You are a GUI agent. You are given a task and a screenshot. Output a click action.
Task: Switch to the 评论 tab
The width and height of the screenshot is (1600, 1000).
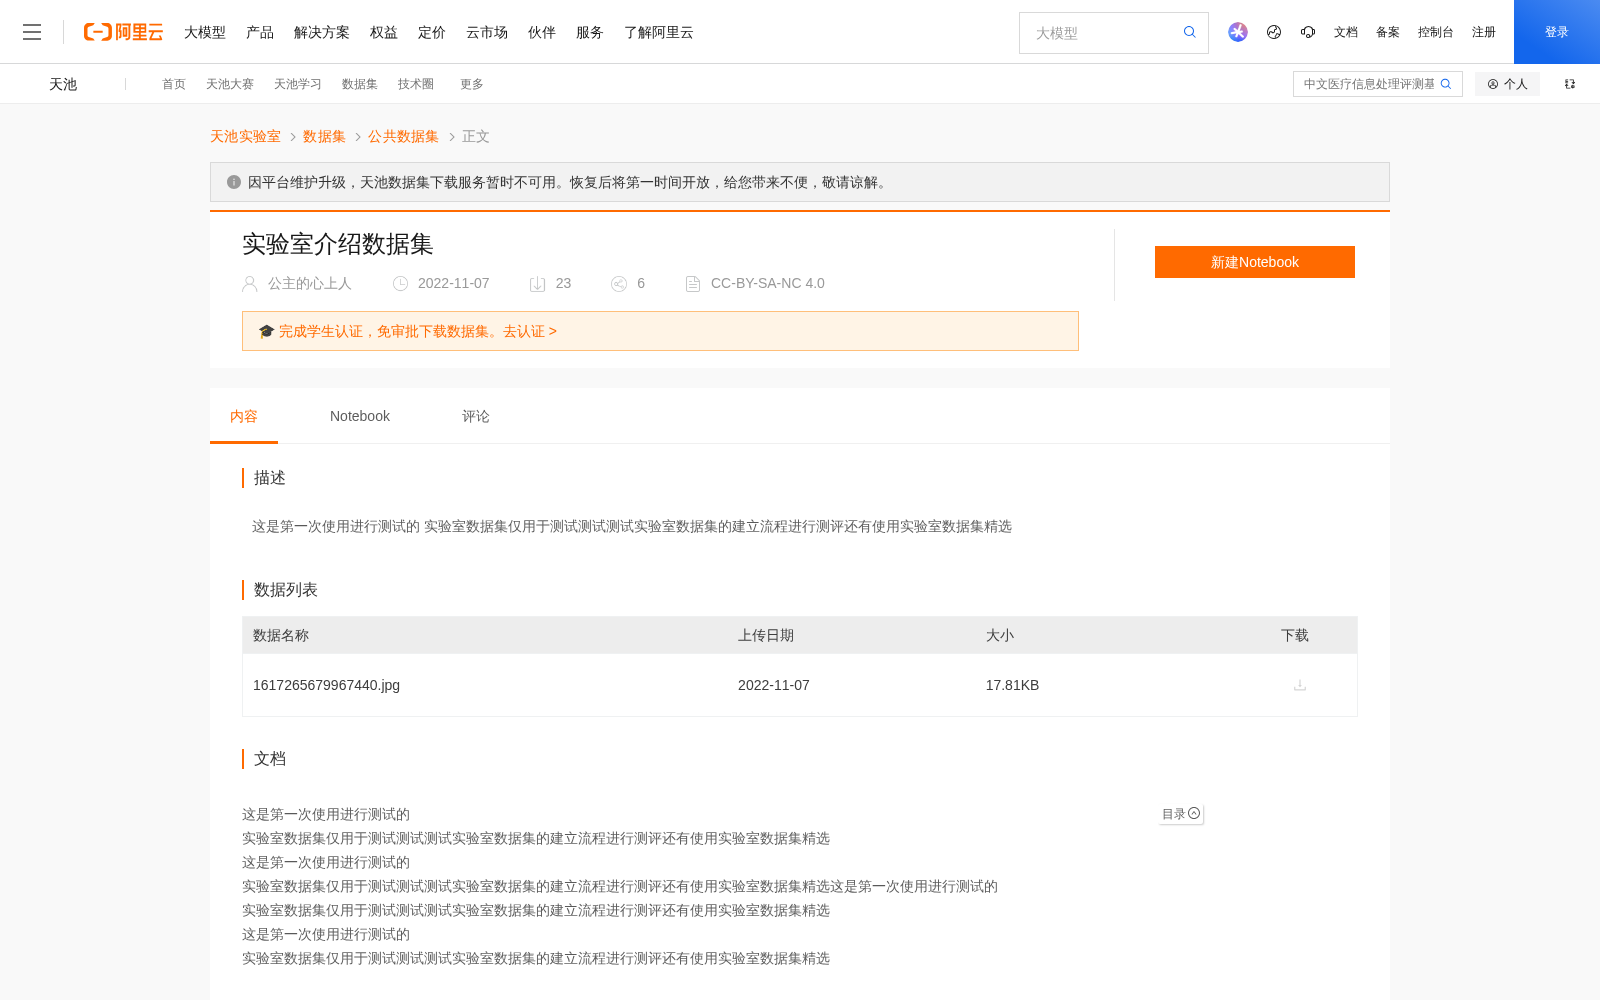coord(476,416)
